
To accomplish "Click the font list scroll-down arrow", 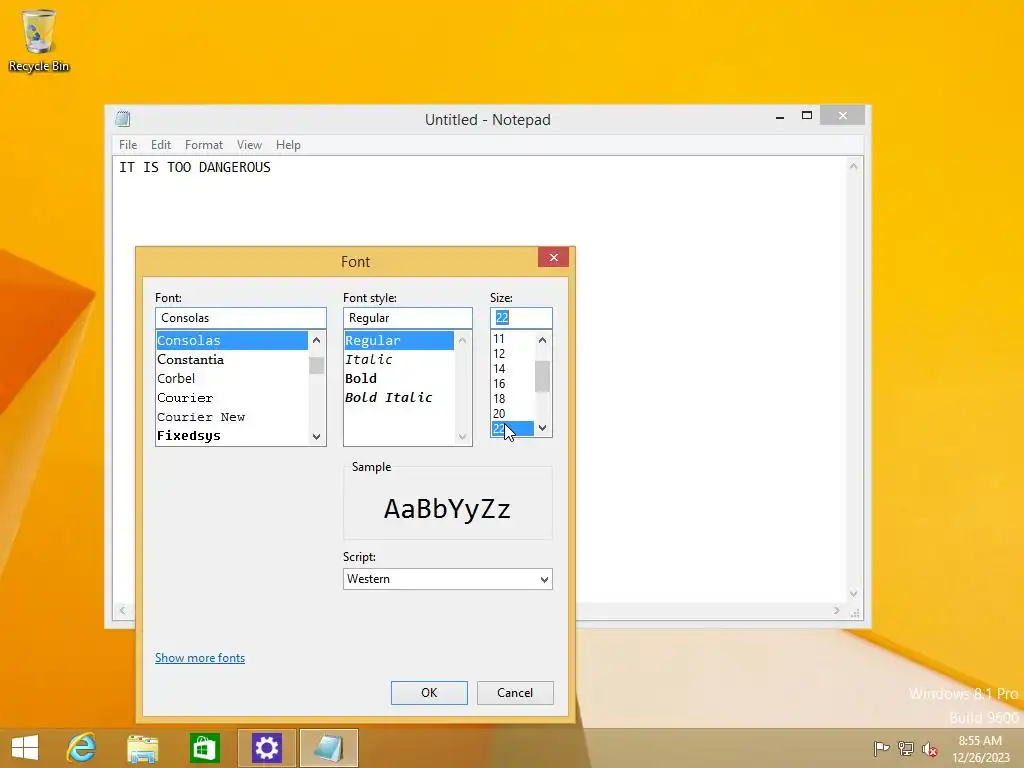I will (x=317, y=436).
